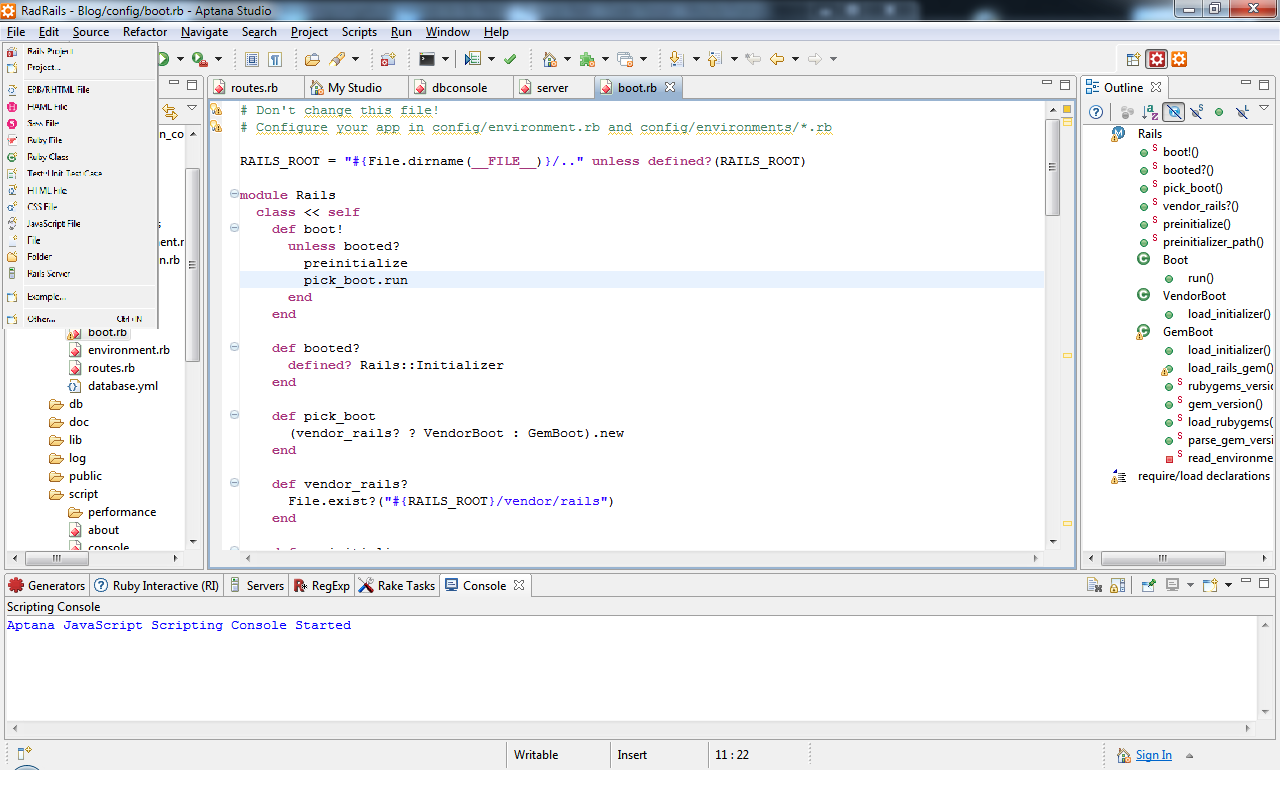Click the orange gear perspective icon
1280x800 pixels.
click(x=1179, y=60)
